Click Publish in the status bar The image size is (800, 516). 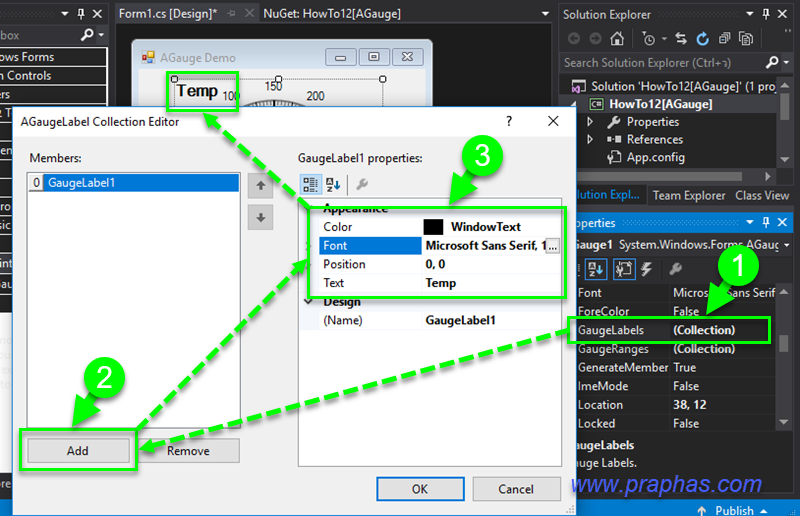pos(734,510)
